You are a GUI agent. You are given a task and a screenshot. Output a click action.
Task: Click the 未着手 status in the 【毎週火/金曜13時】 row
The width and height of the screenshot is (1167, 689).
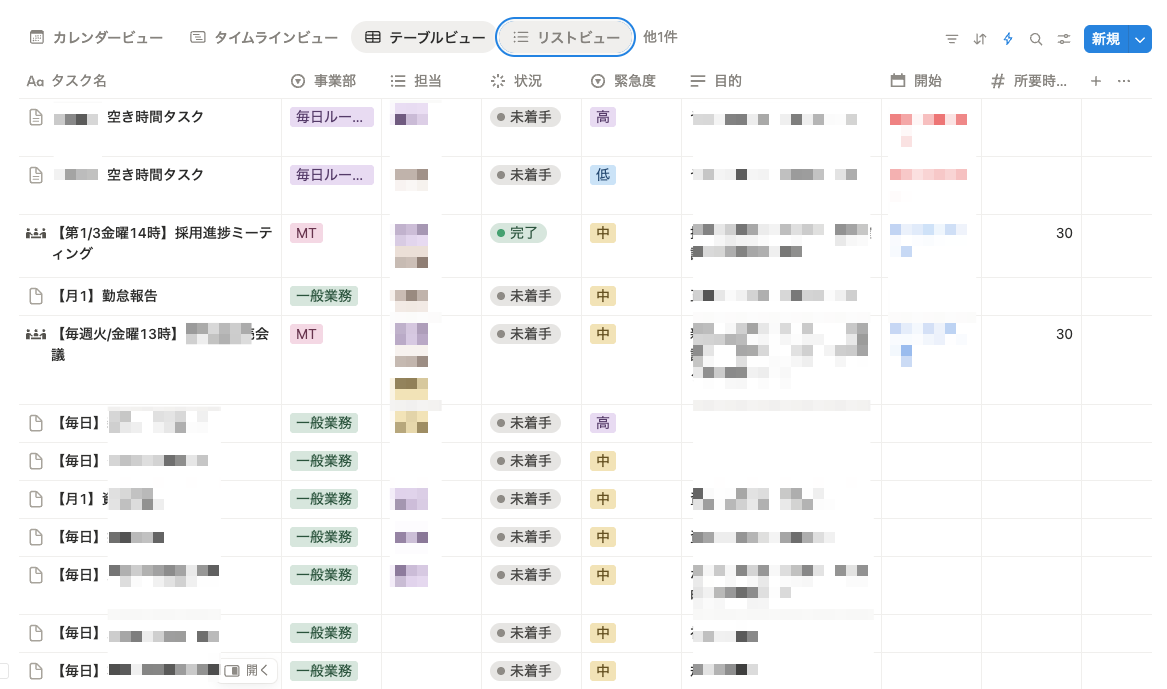click(x=525, y=335)
